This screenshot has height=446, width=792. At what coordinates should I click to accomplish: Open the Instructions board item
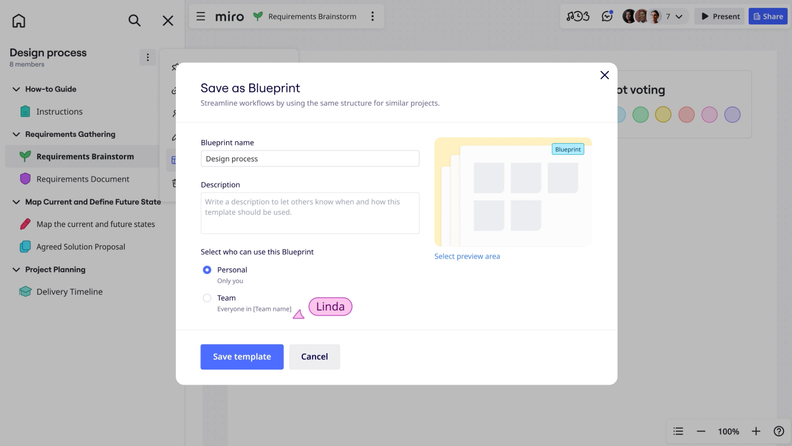(x=59, y=111)
